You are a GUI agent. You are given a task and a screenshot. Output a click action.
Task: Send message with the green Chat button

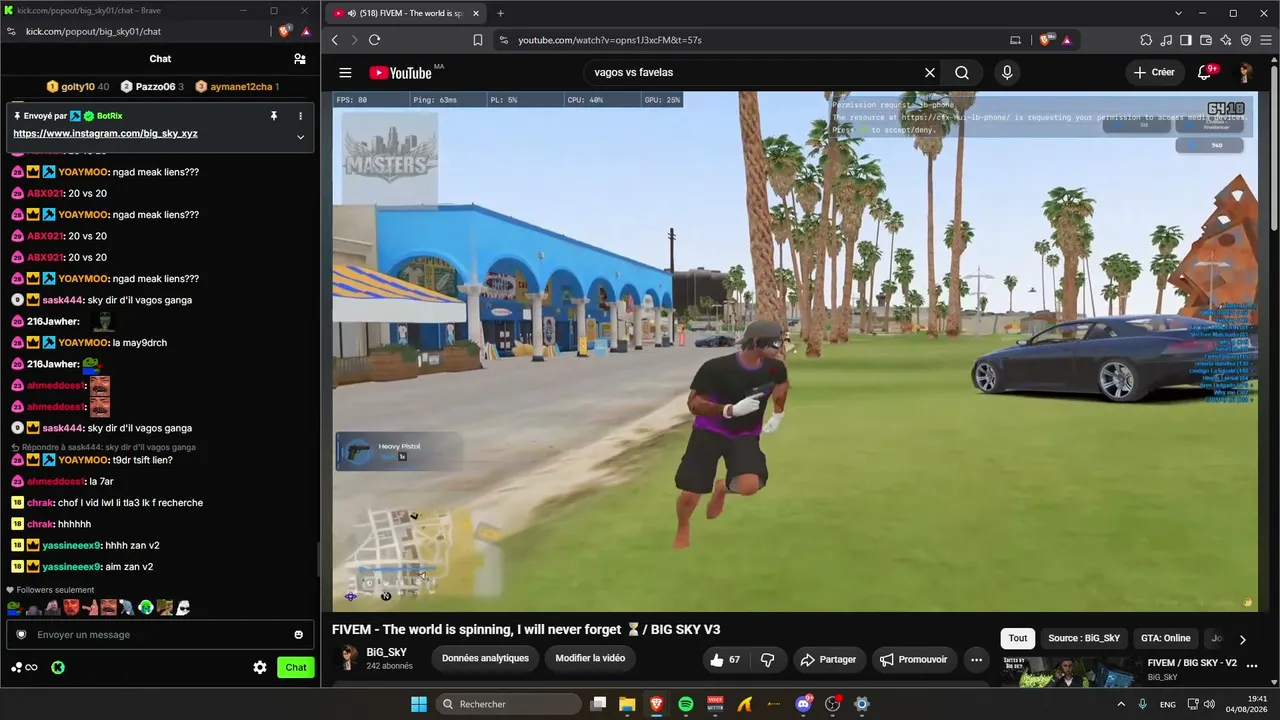(296, 667)
